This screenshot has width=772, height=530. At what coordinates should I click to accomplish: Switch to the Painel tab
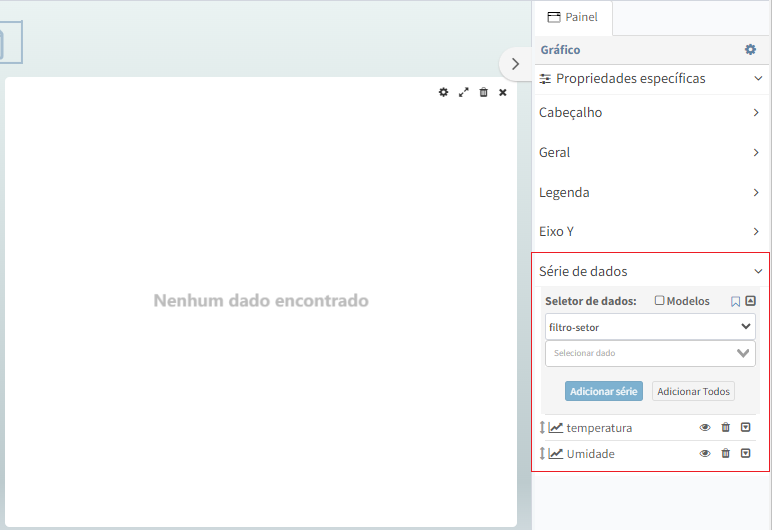573,18
